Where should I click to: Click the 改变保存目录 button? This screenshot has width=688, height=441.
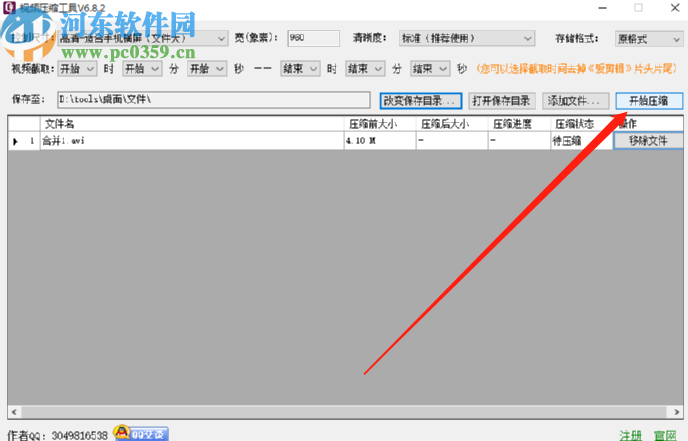click(421, 101)
